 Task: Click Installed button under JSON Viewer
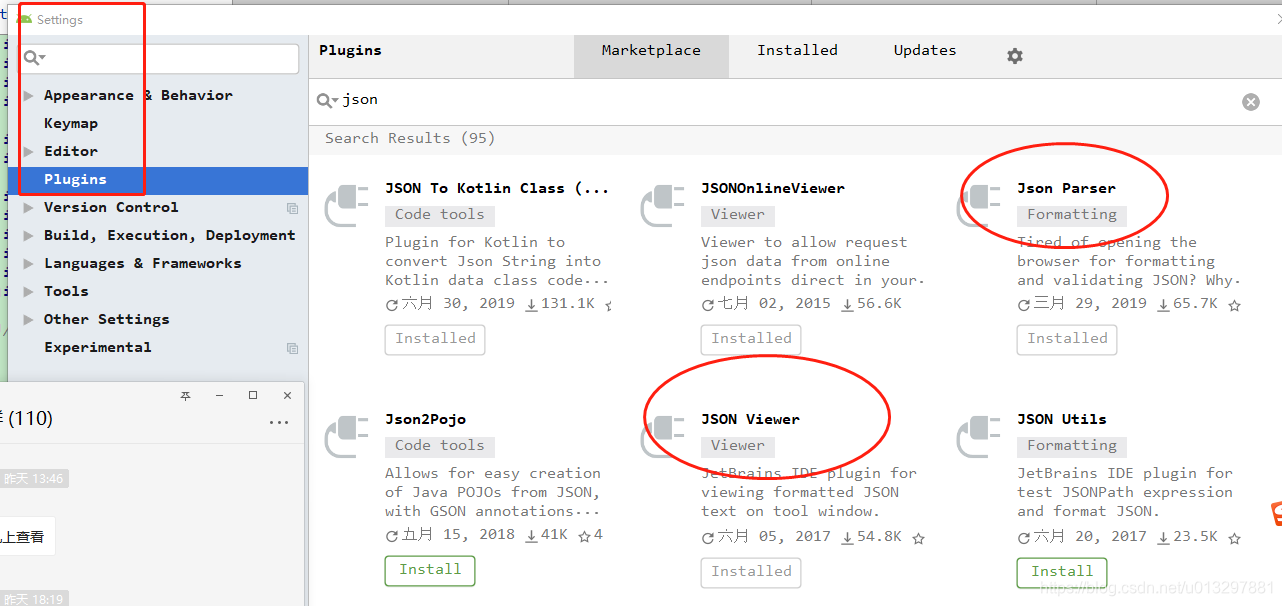point(751,572)
